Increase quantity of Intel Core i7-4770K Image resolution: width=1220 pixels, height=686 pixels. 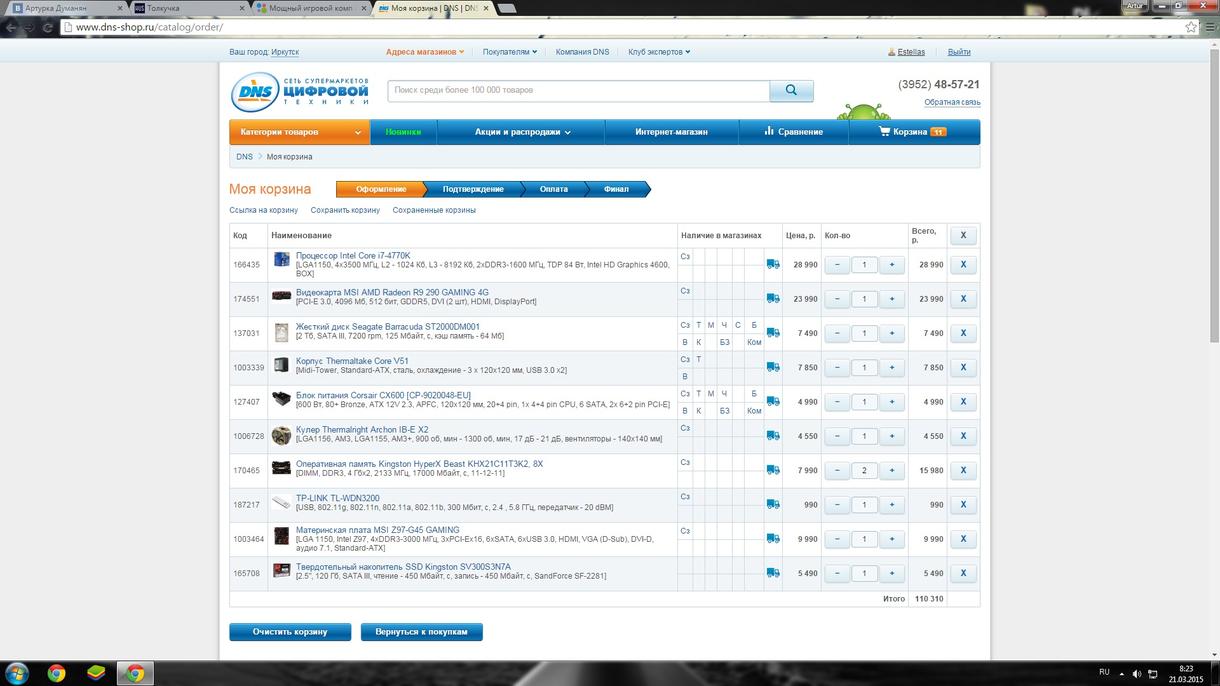pyautogui.click(x=892, y=265)
